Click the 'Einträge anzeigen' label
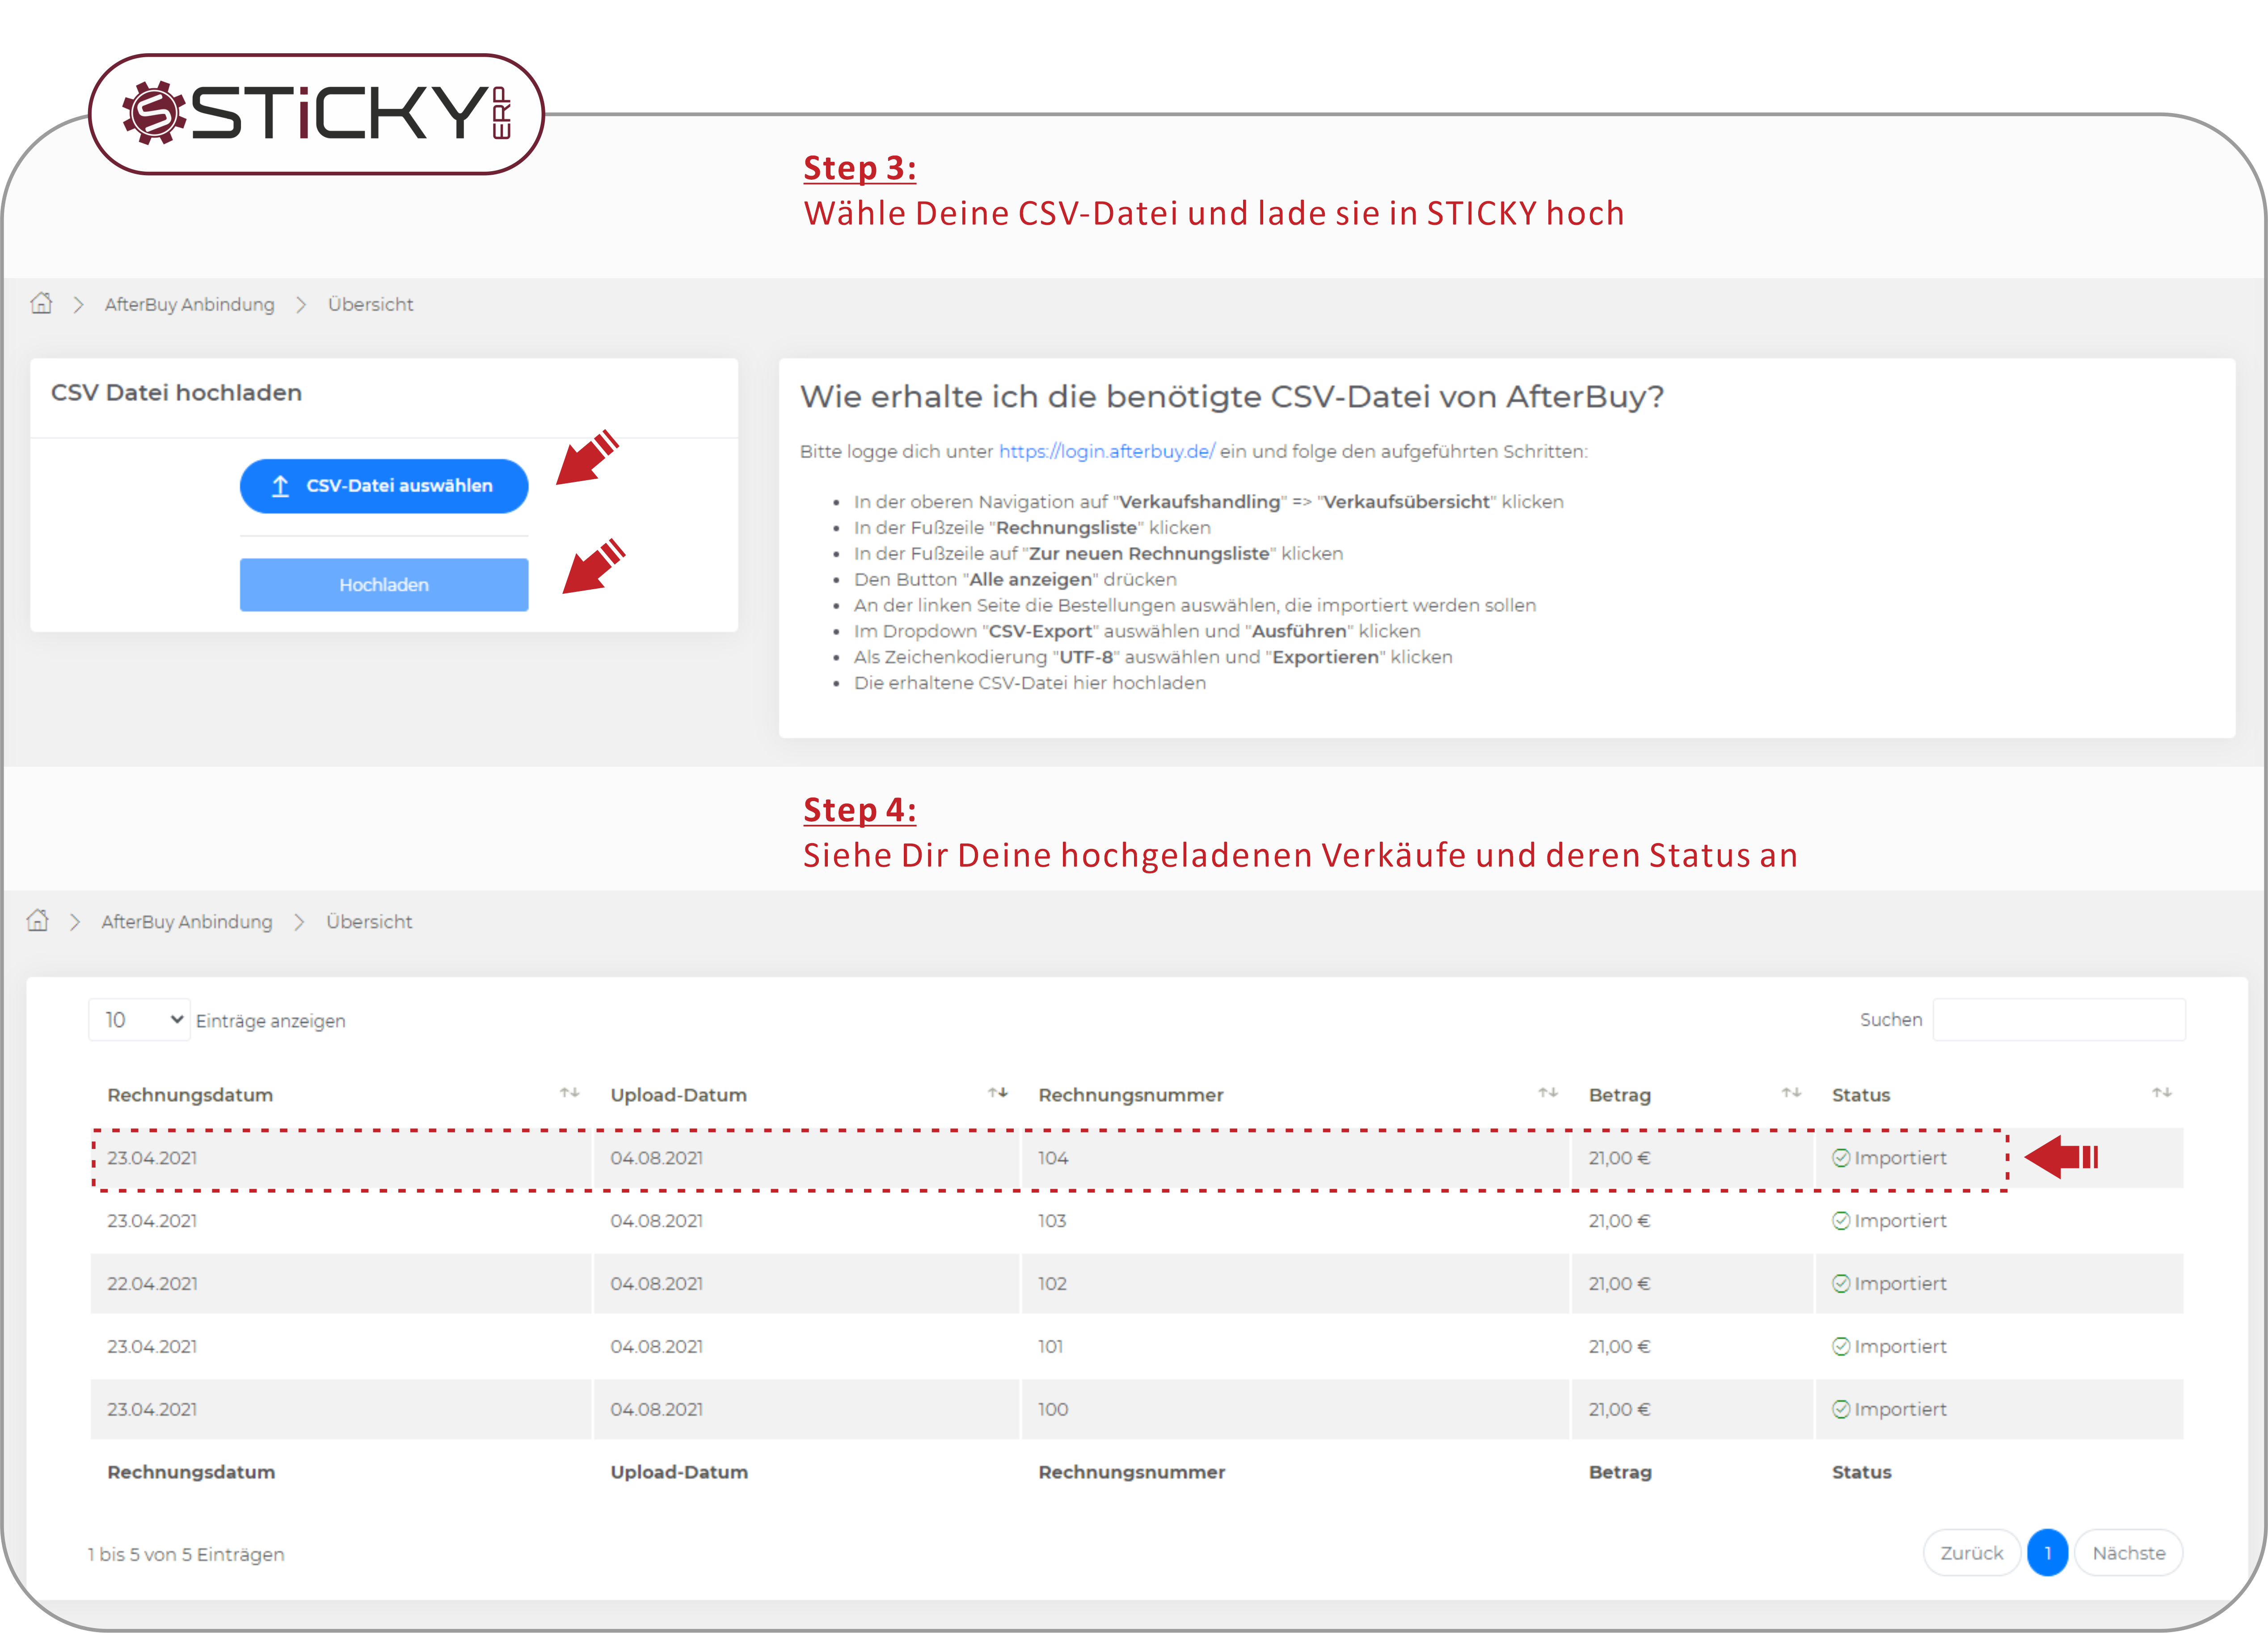Screen dimensions: 2268x1633 271,1021
